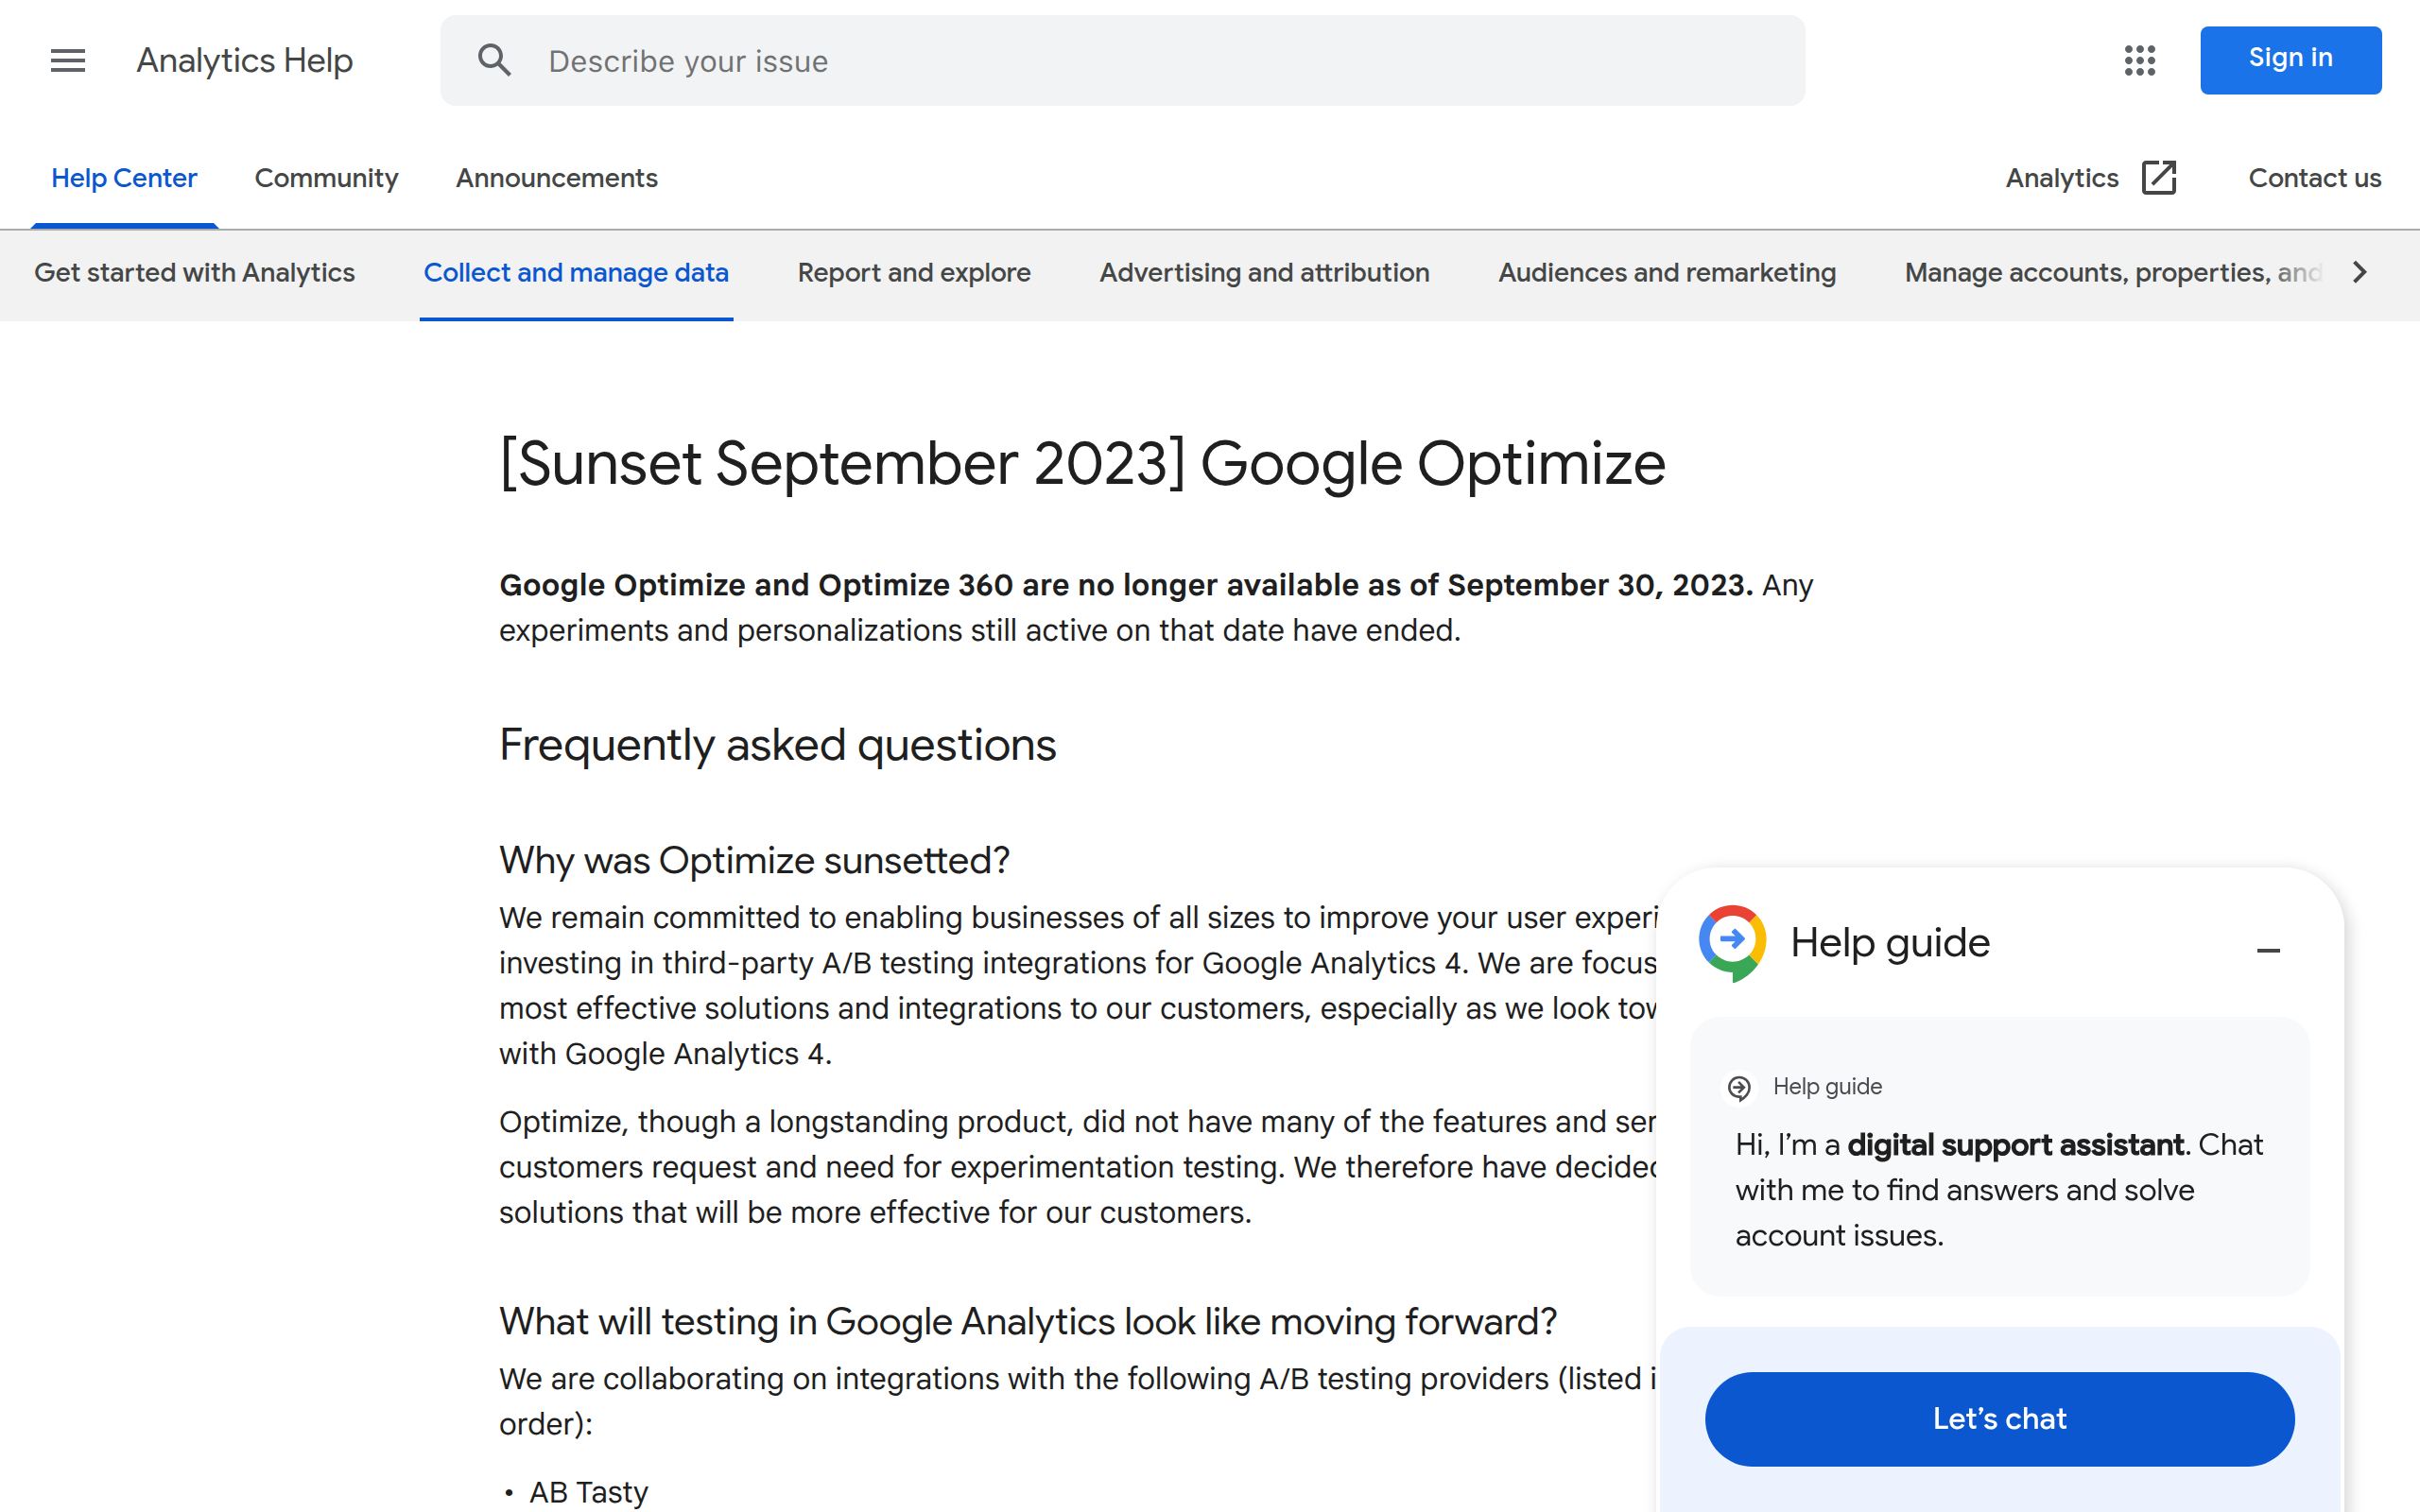Open Advertising and attribution section

[1264, 272]
